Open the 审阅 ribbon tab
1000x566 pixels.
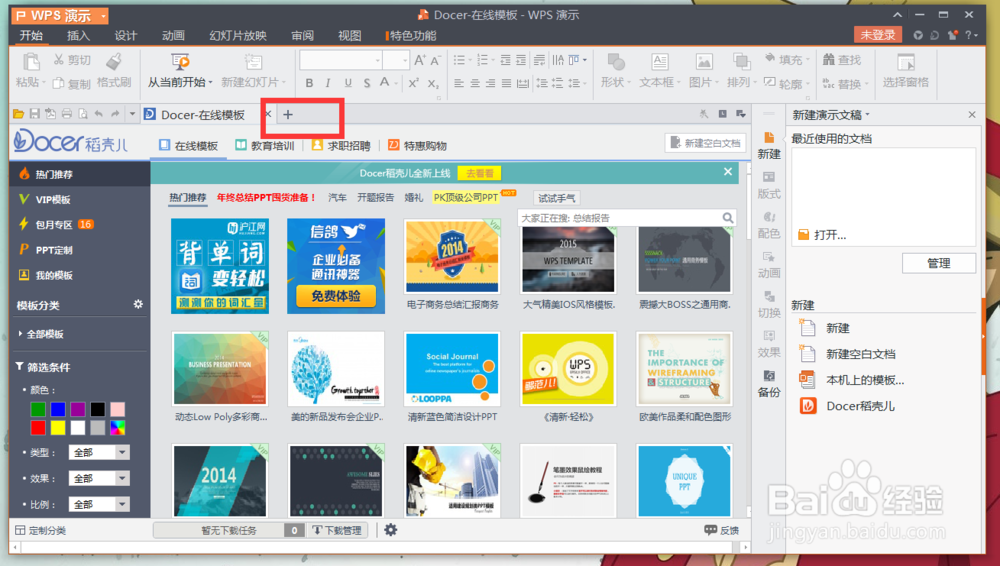(x=302, y=36)
